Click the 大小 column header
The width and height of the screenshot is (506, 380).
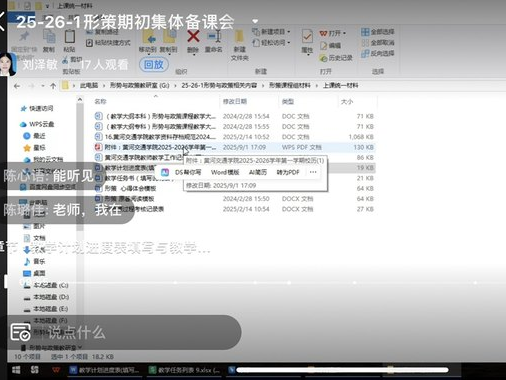point(347,101)
